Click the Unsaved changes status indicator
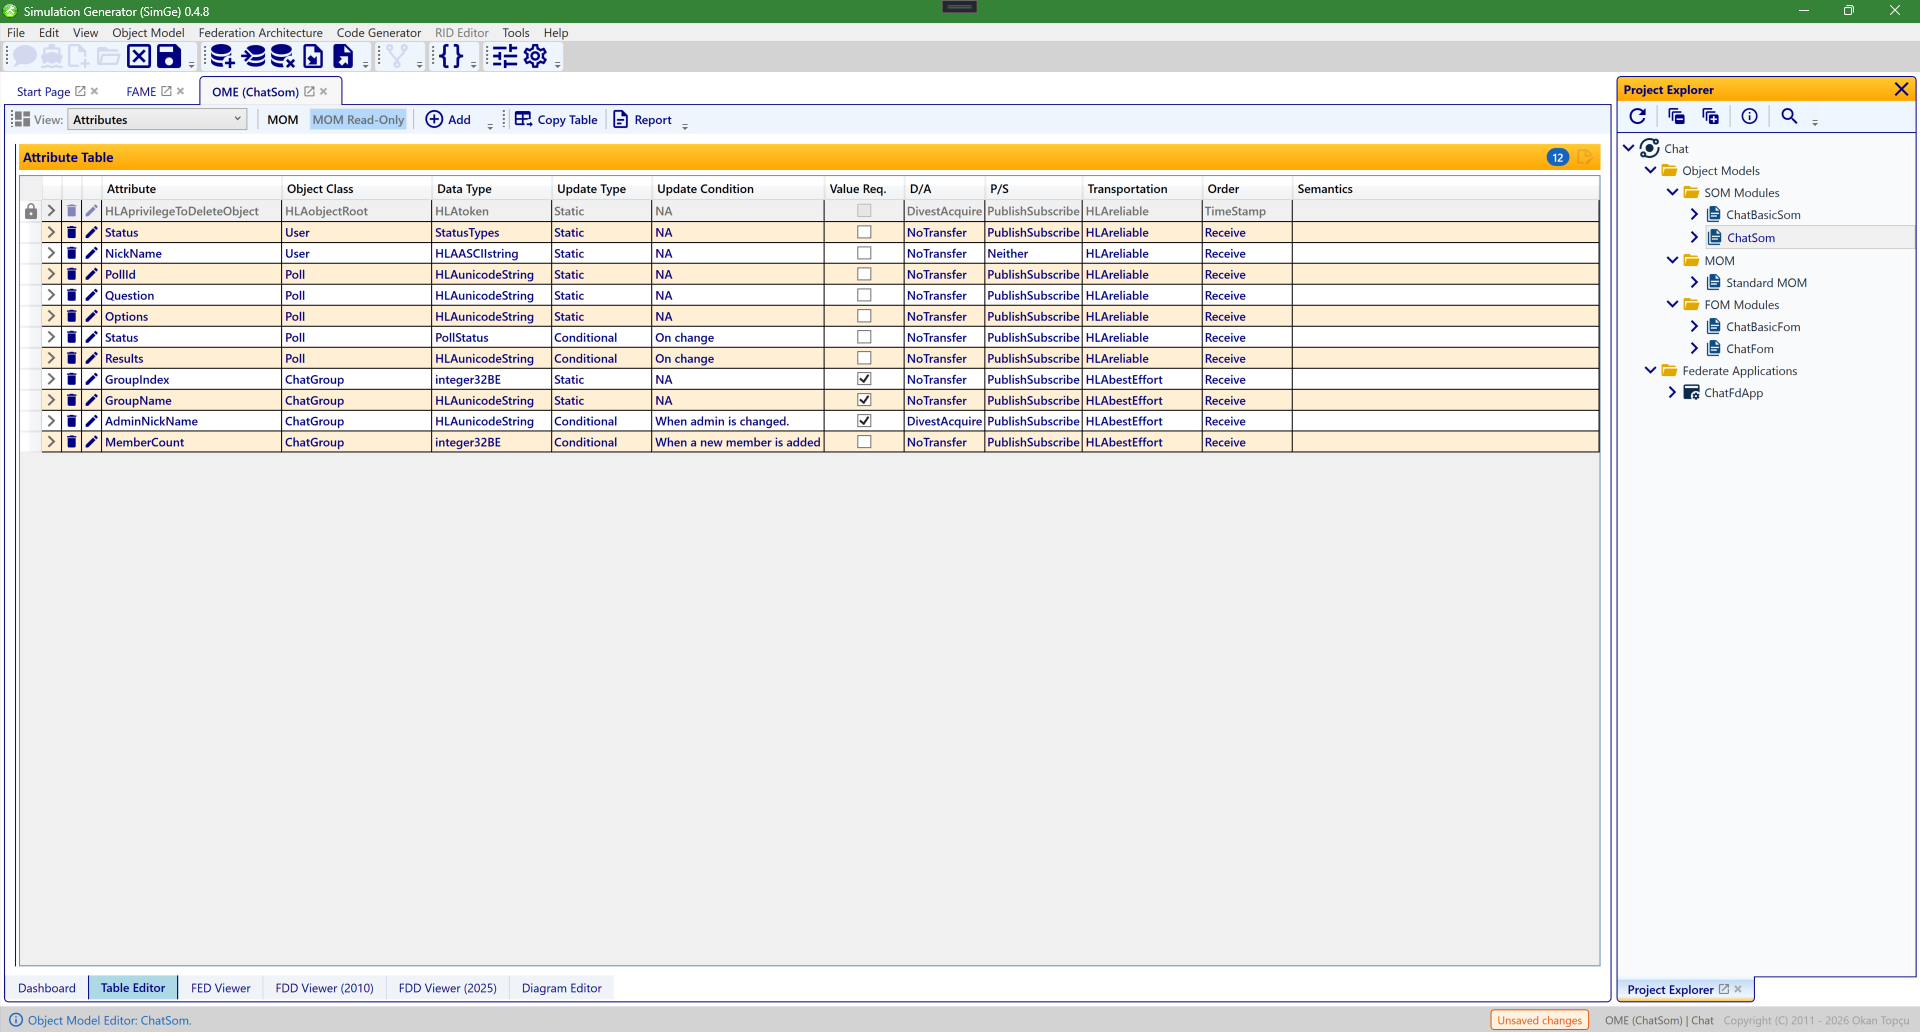The width and height of the screenshot is (1920, 1032). 1539,1020
